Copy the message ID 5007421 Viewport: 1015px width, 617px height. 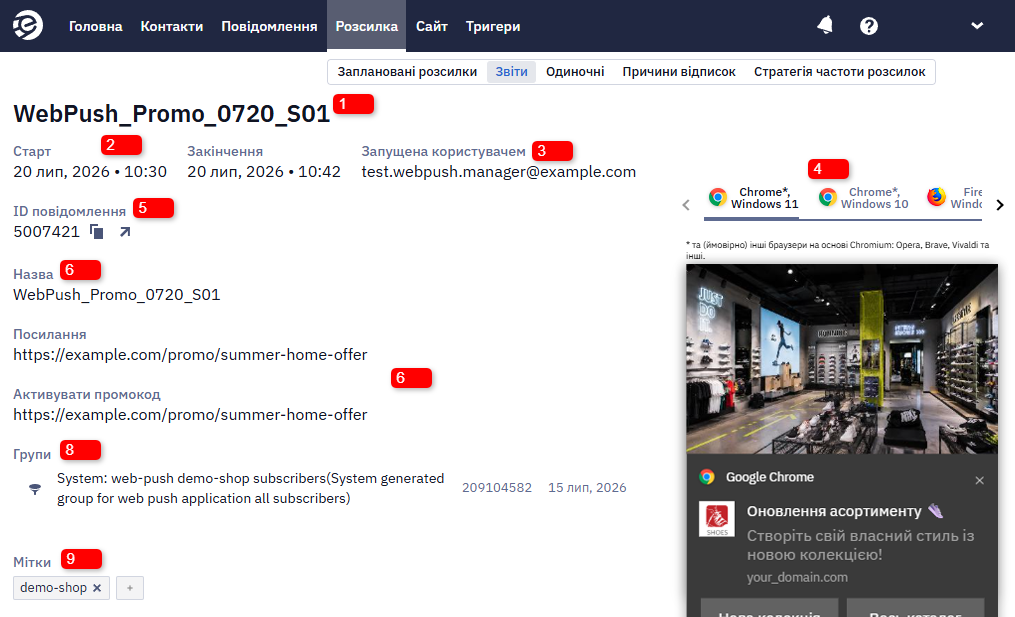pyautogui.click(x=96, y=232)
